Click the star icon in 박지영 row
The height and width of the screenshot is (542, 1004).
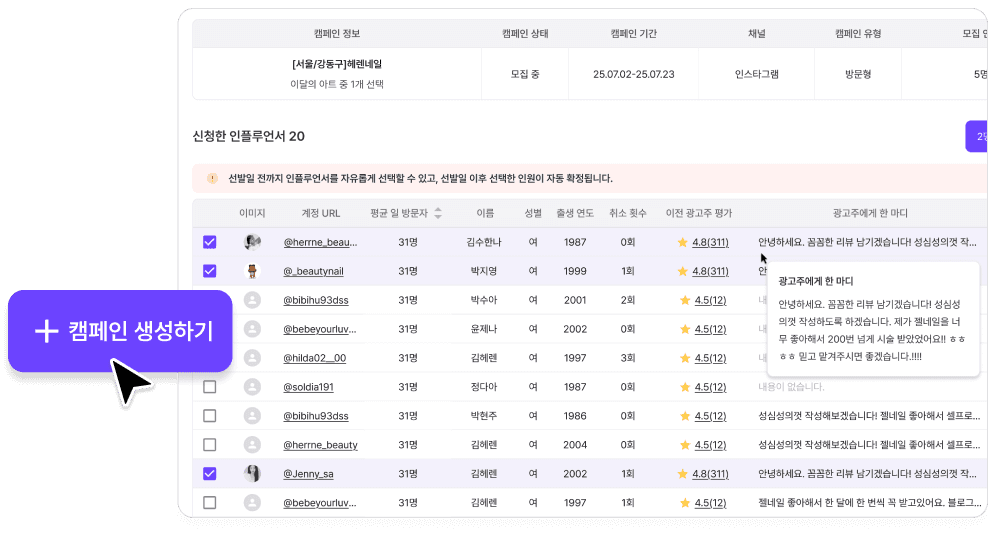point(683,271)
